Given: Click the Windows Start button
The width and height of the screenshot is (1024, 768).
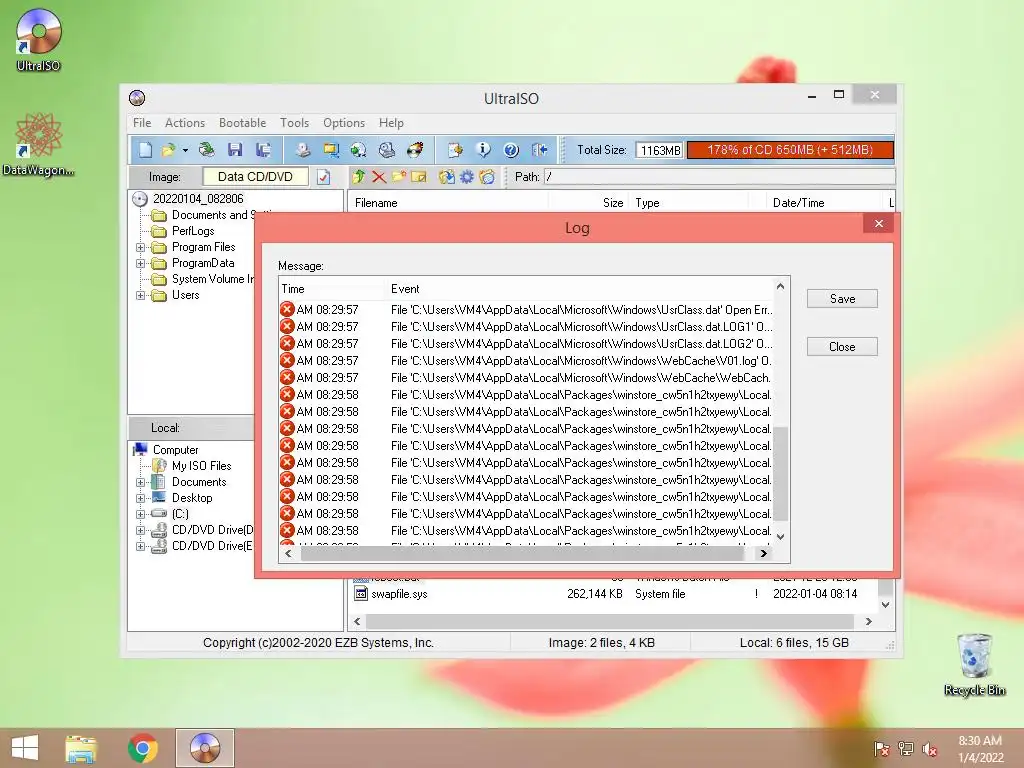Looking at the screenshot, I should click(x=25, y=748).
